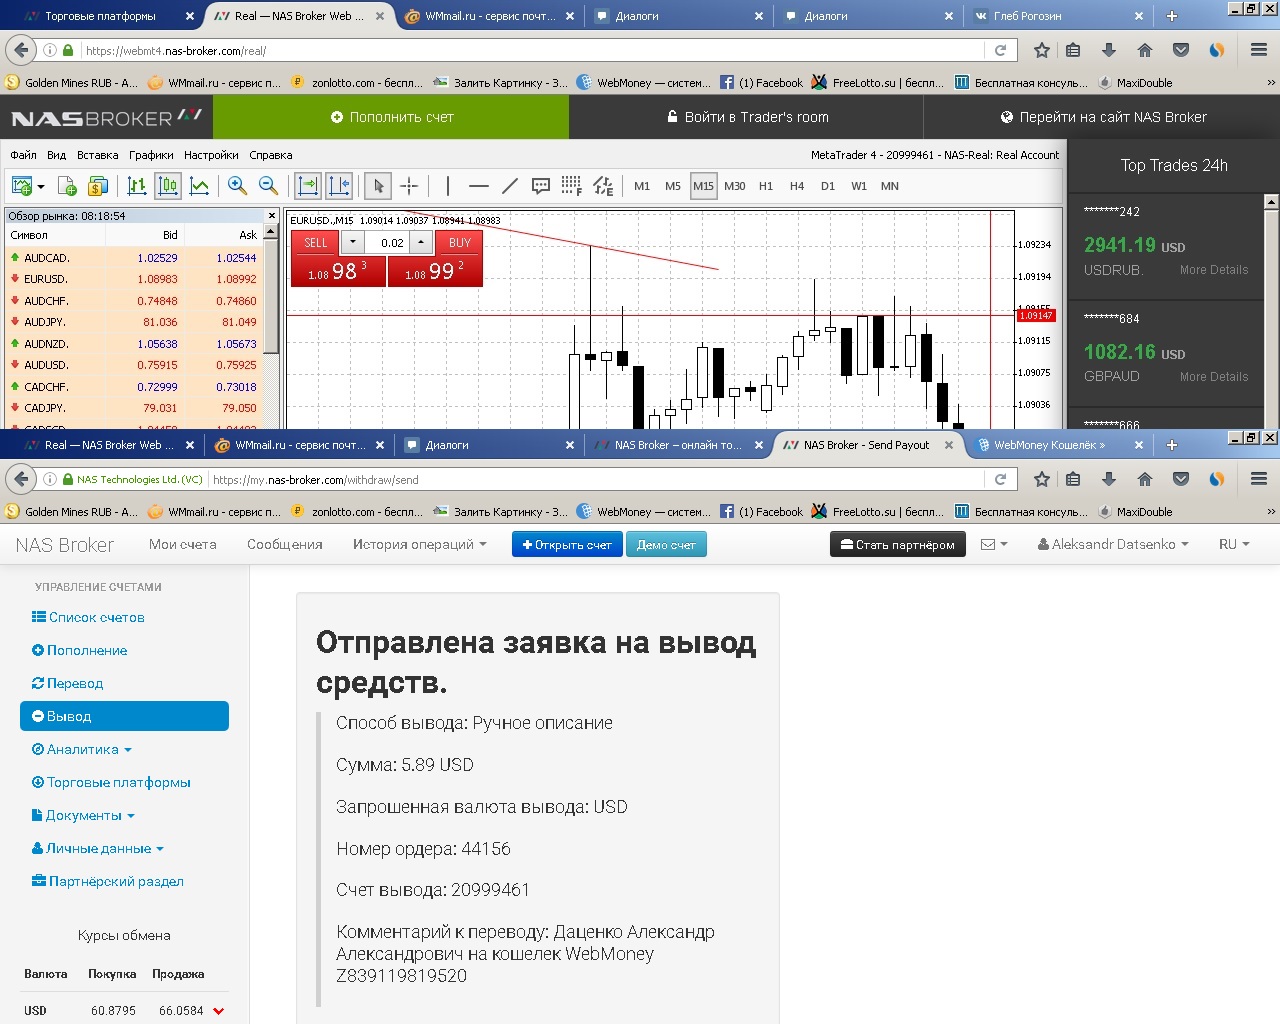Image resolution: width=1280 pixels, height=1024 pixels.
Task: Reload the my.nas-broker.com withdraw page
Action: coord(1000,479)
